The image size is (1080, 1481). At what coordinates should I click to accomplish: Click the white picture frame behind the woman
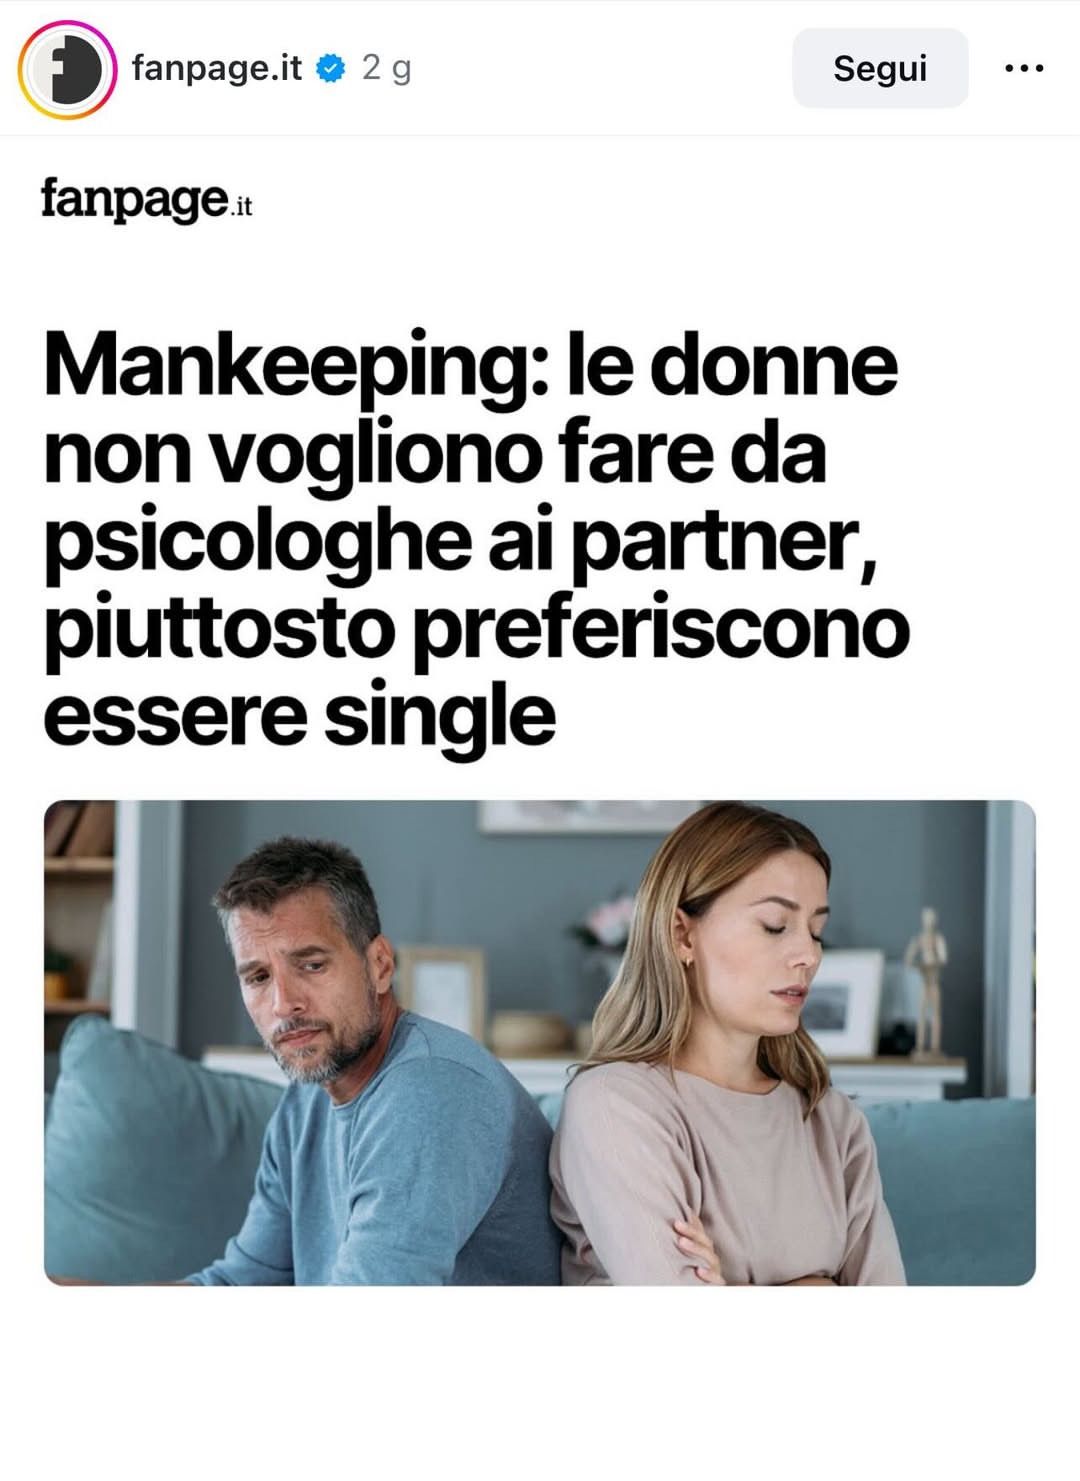843,1002
